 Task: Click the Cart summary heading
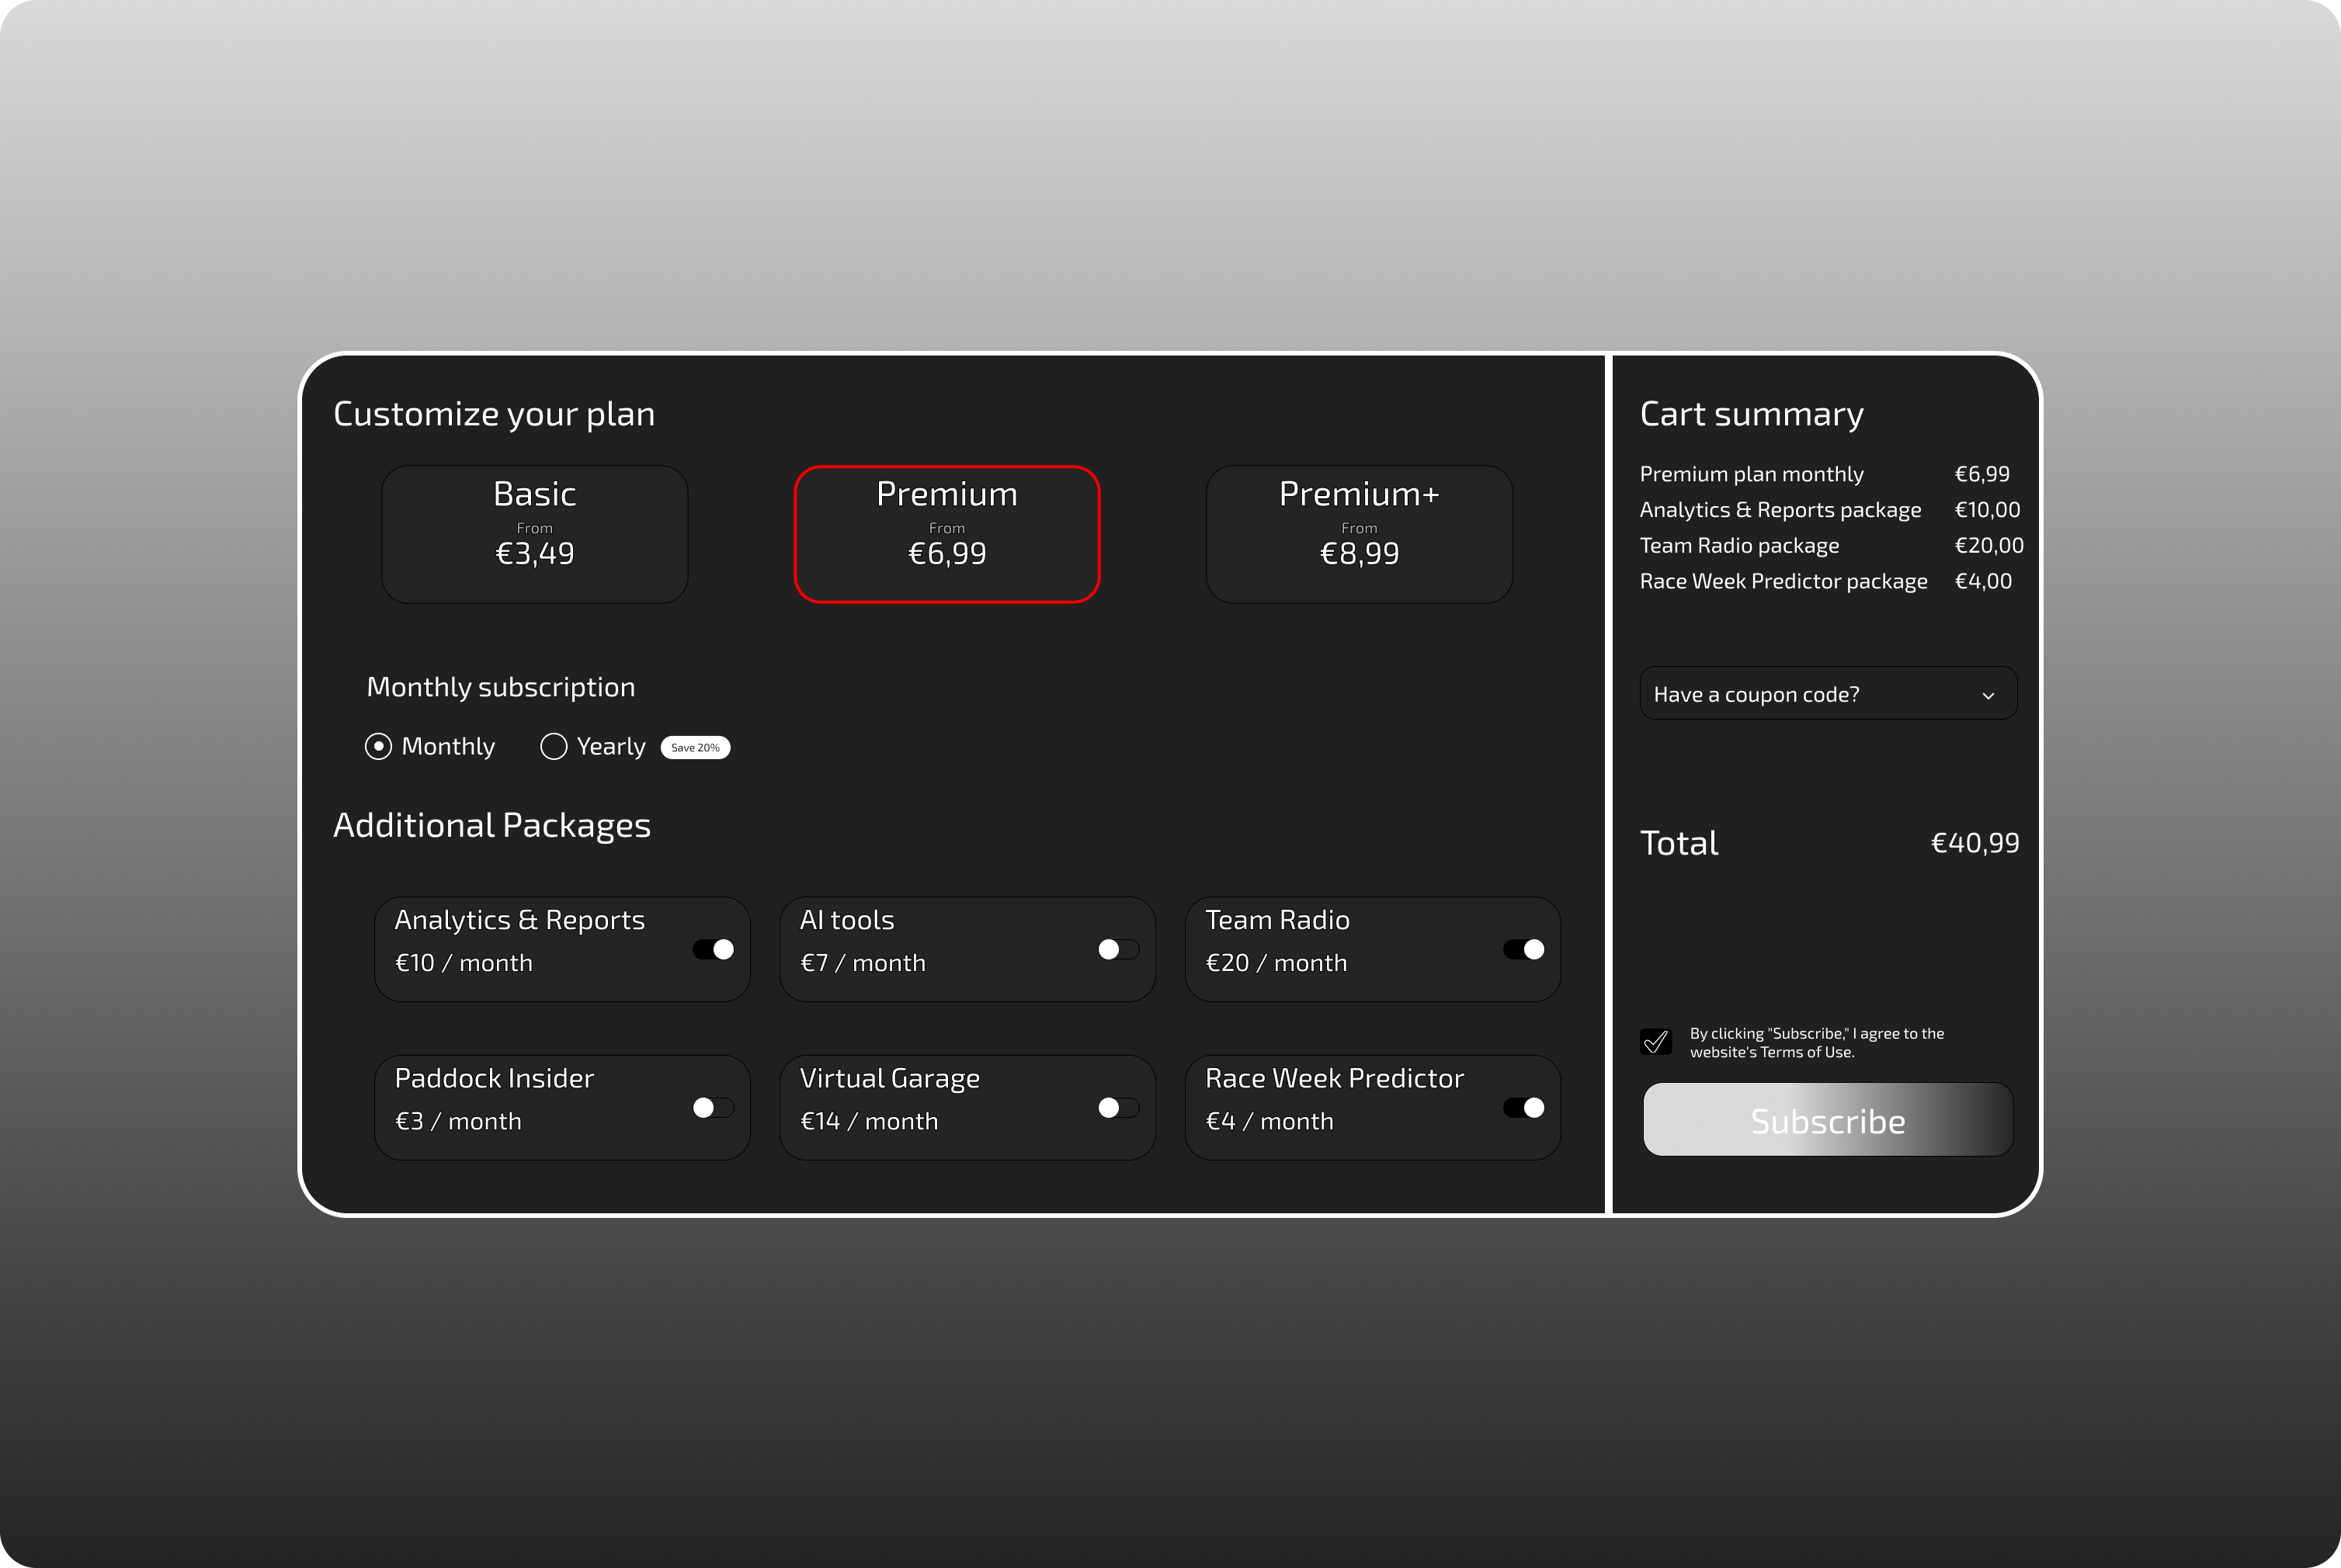point(1751,413)
